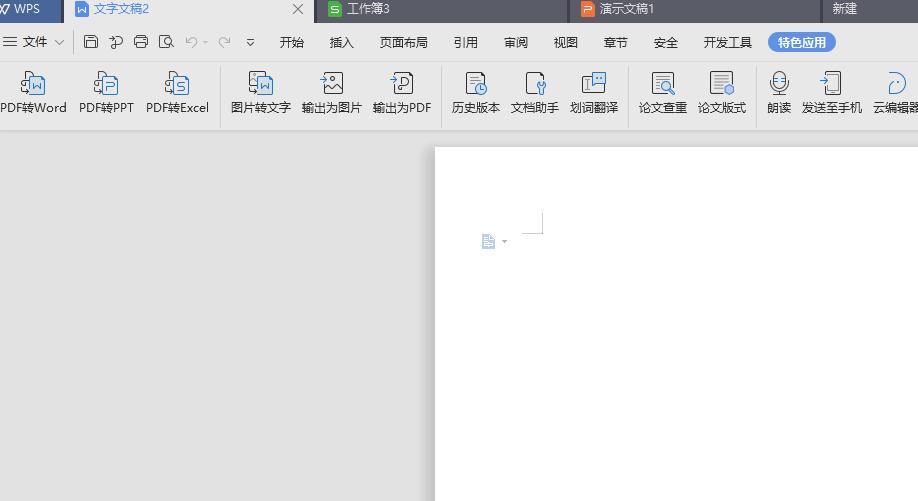
Task: Click the redo arrow
Action: [224, 42]
